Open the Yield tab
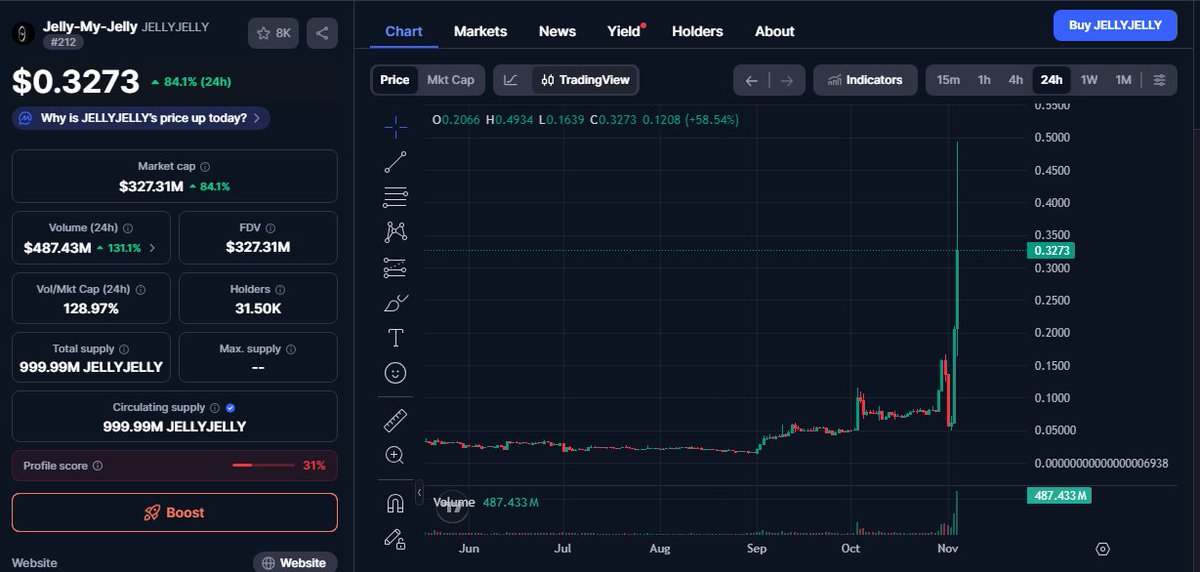The image size is (1200, 572). [x=624, y=31]
